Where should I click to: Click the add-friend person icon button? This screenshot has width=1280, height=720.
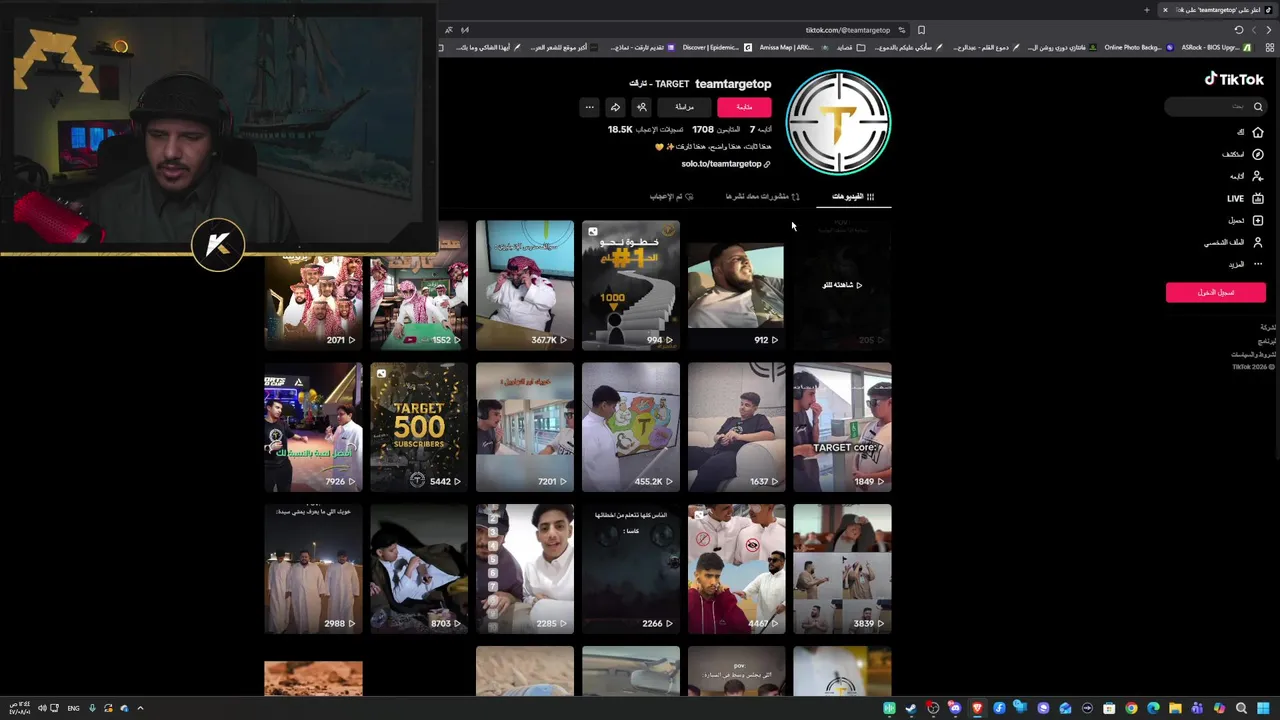click(x=641, y=107)
